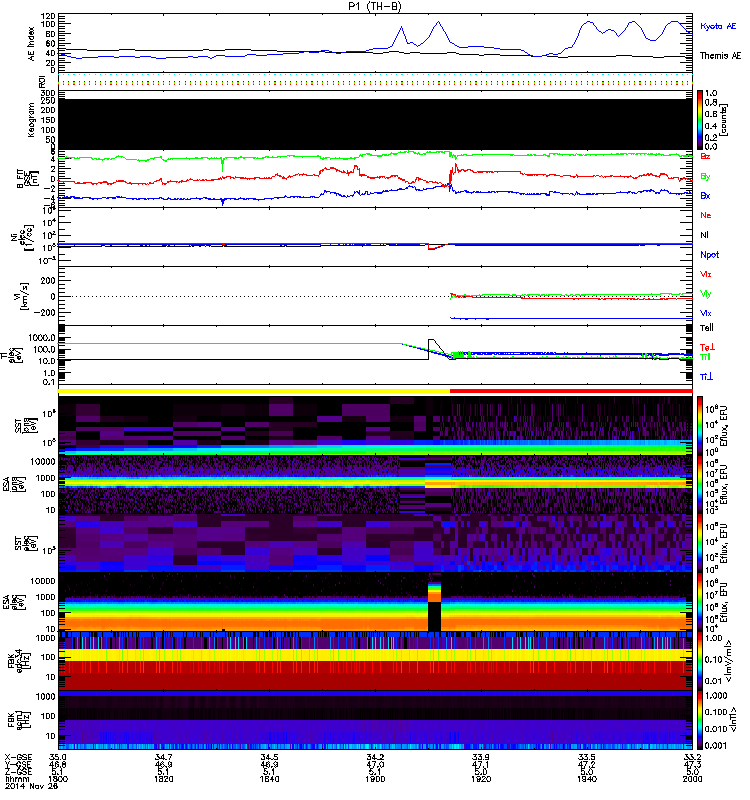Click the green Ti parallel legend label
750x800 pixels.
point(705,357)
